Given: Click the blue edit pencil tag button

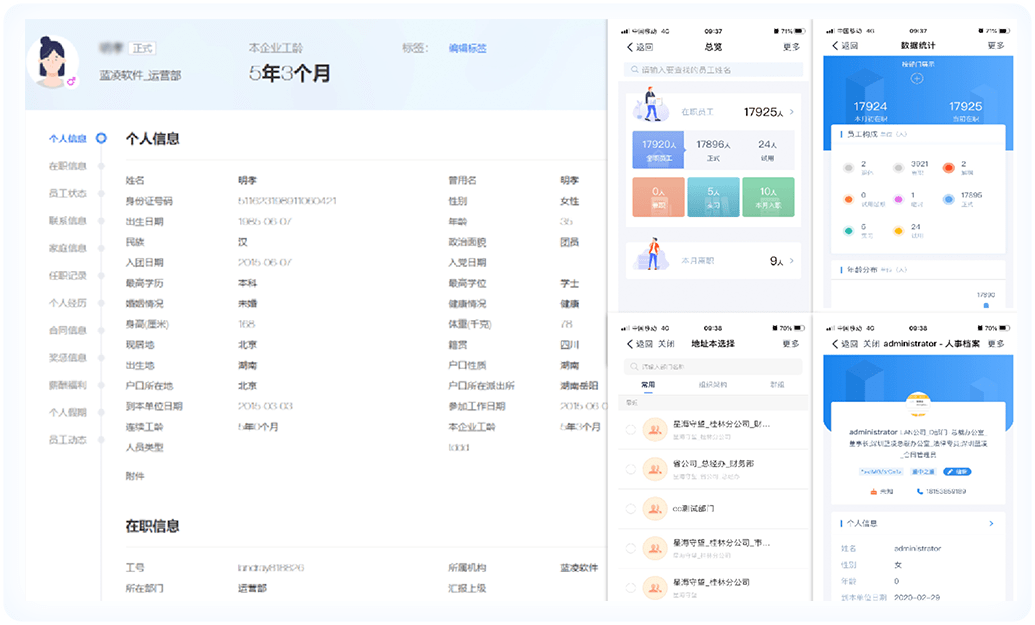Looking at the screenshot, I should click(957, 471).
